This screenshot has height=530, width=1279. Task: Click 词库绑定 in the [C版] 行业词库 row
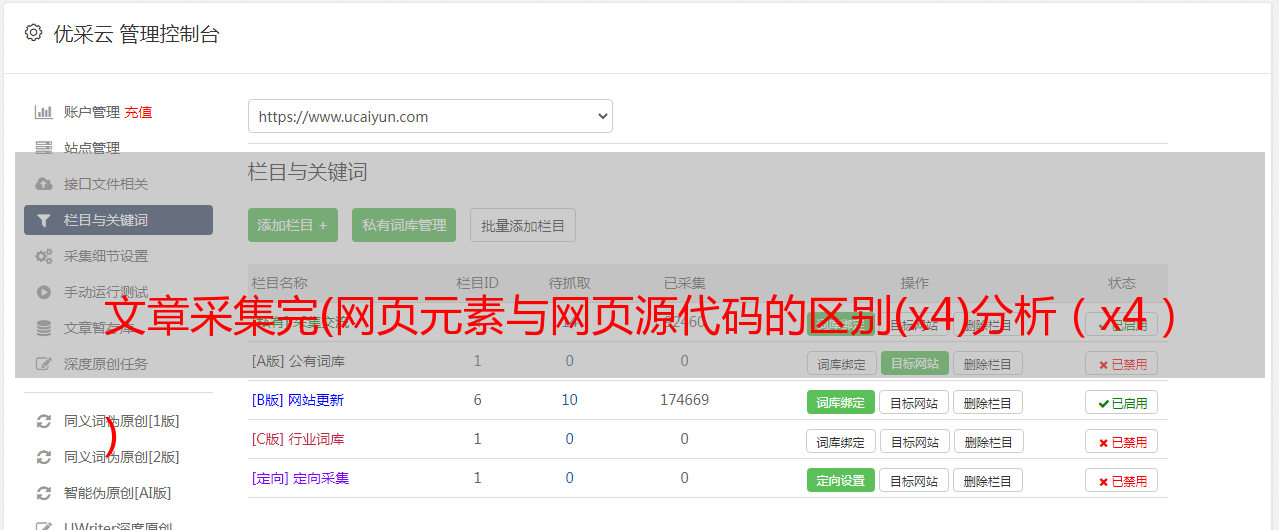841,441
